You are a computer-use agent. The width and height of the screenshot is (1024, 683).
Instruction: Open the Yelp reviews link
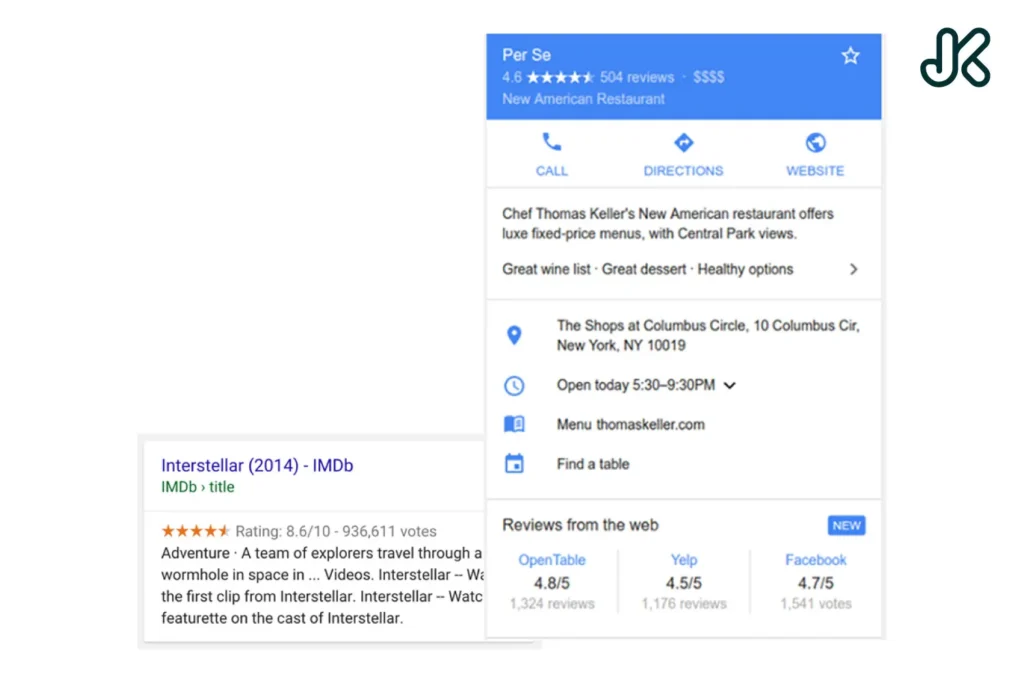tap(684, 560)
